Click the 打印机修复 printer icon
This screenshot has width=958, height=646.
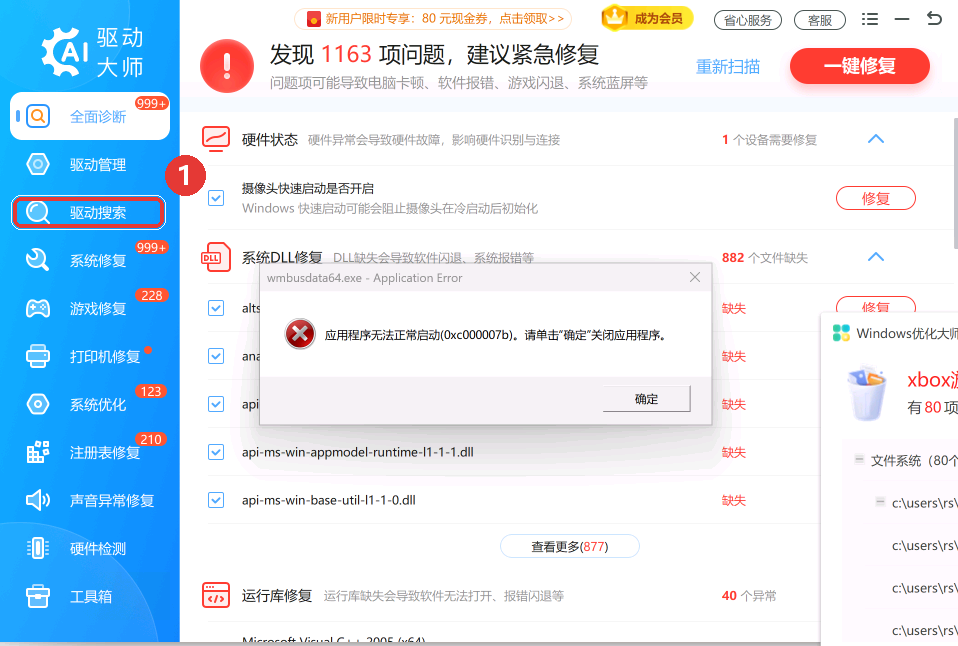tap(38, 356)
